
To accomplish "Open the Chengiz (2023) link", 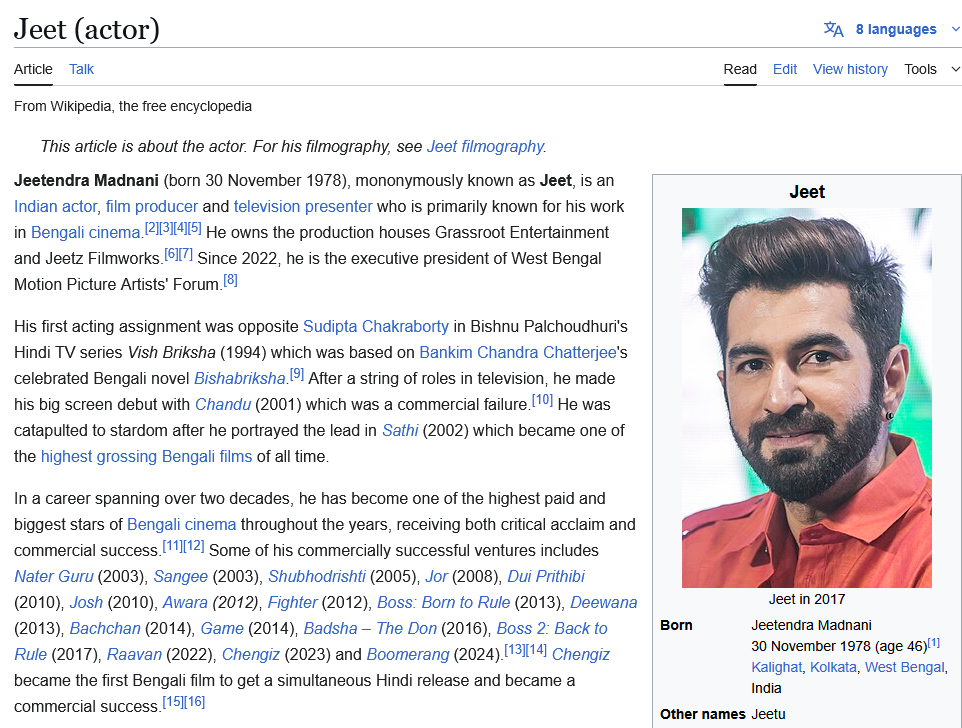I will pos(250,654).
